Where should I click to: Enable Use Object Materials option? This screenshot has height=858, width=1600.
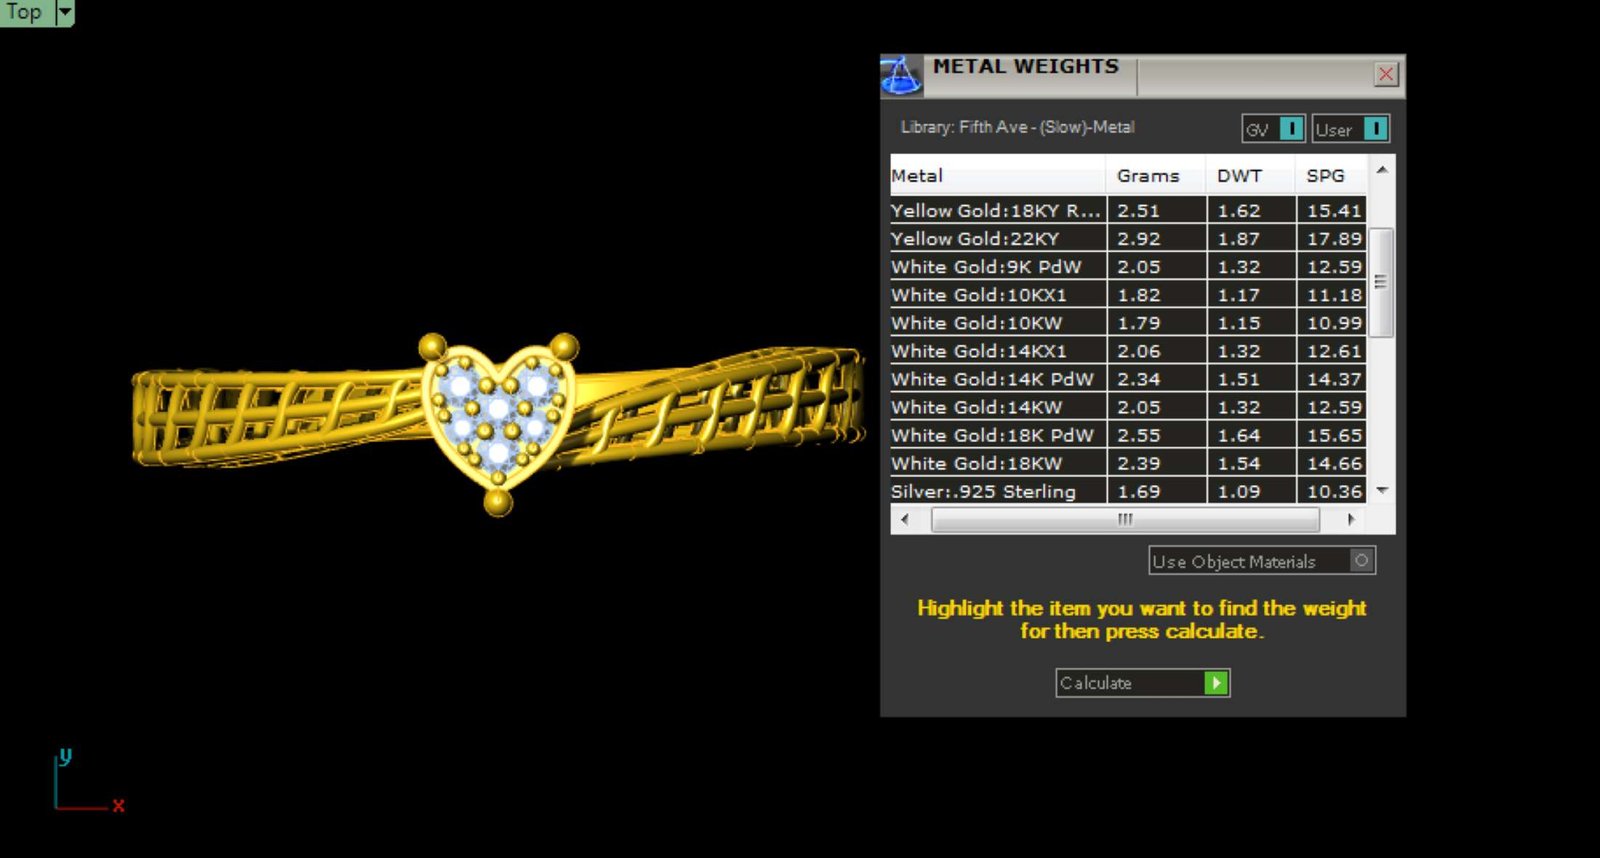pyautogui.click(x=1360, y=561)
